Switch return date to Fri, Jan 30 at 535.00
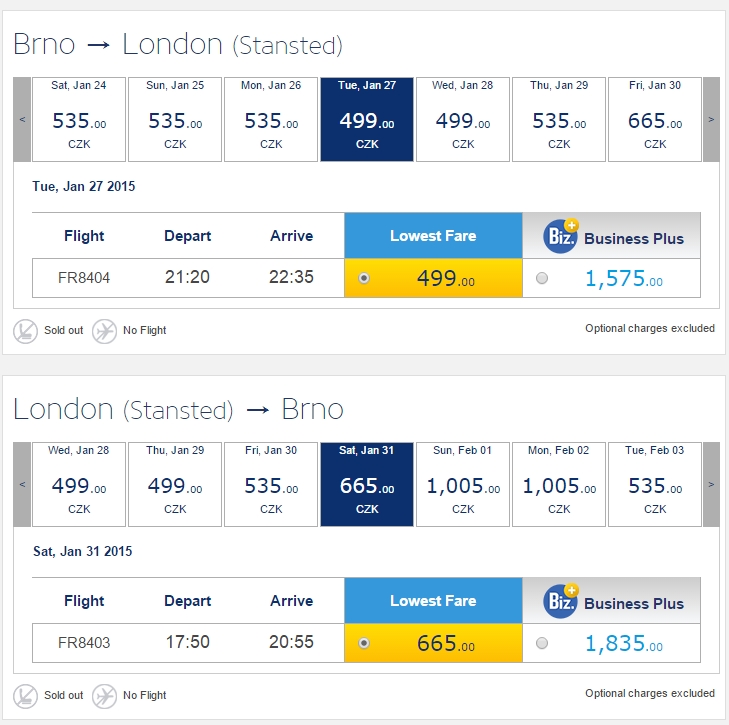 [271, 485]
